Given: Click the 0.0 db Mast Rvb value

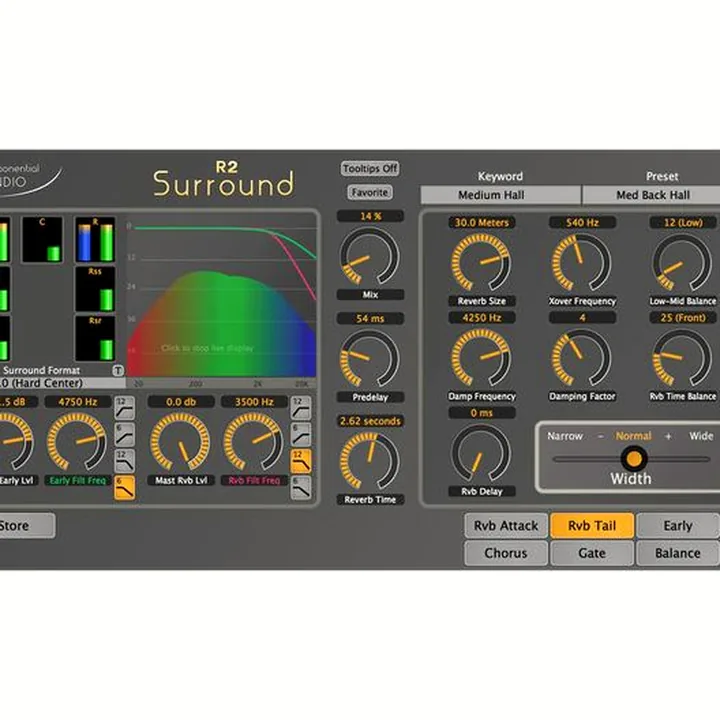Looking at the screenshot, I should [x=181, y=402].
